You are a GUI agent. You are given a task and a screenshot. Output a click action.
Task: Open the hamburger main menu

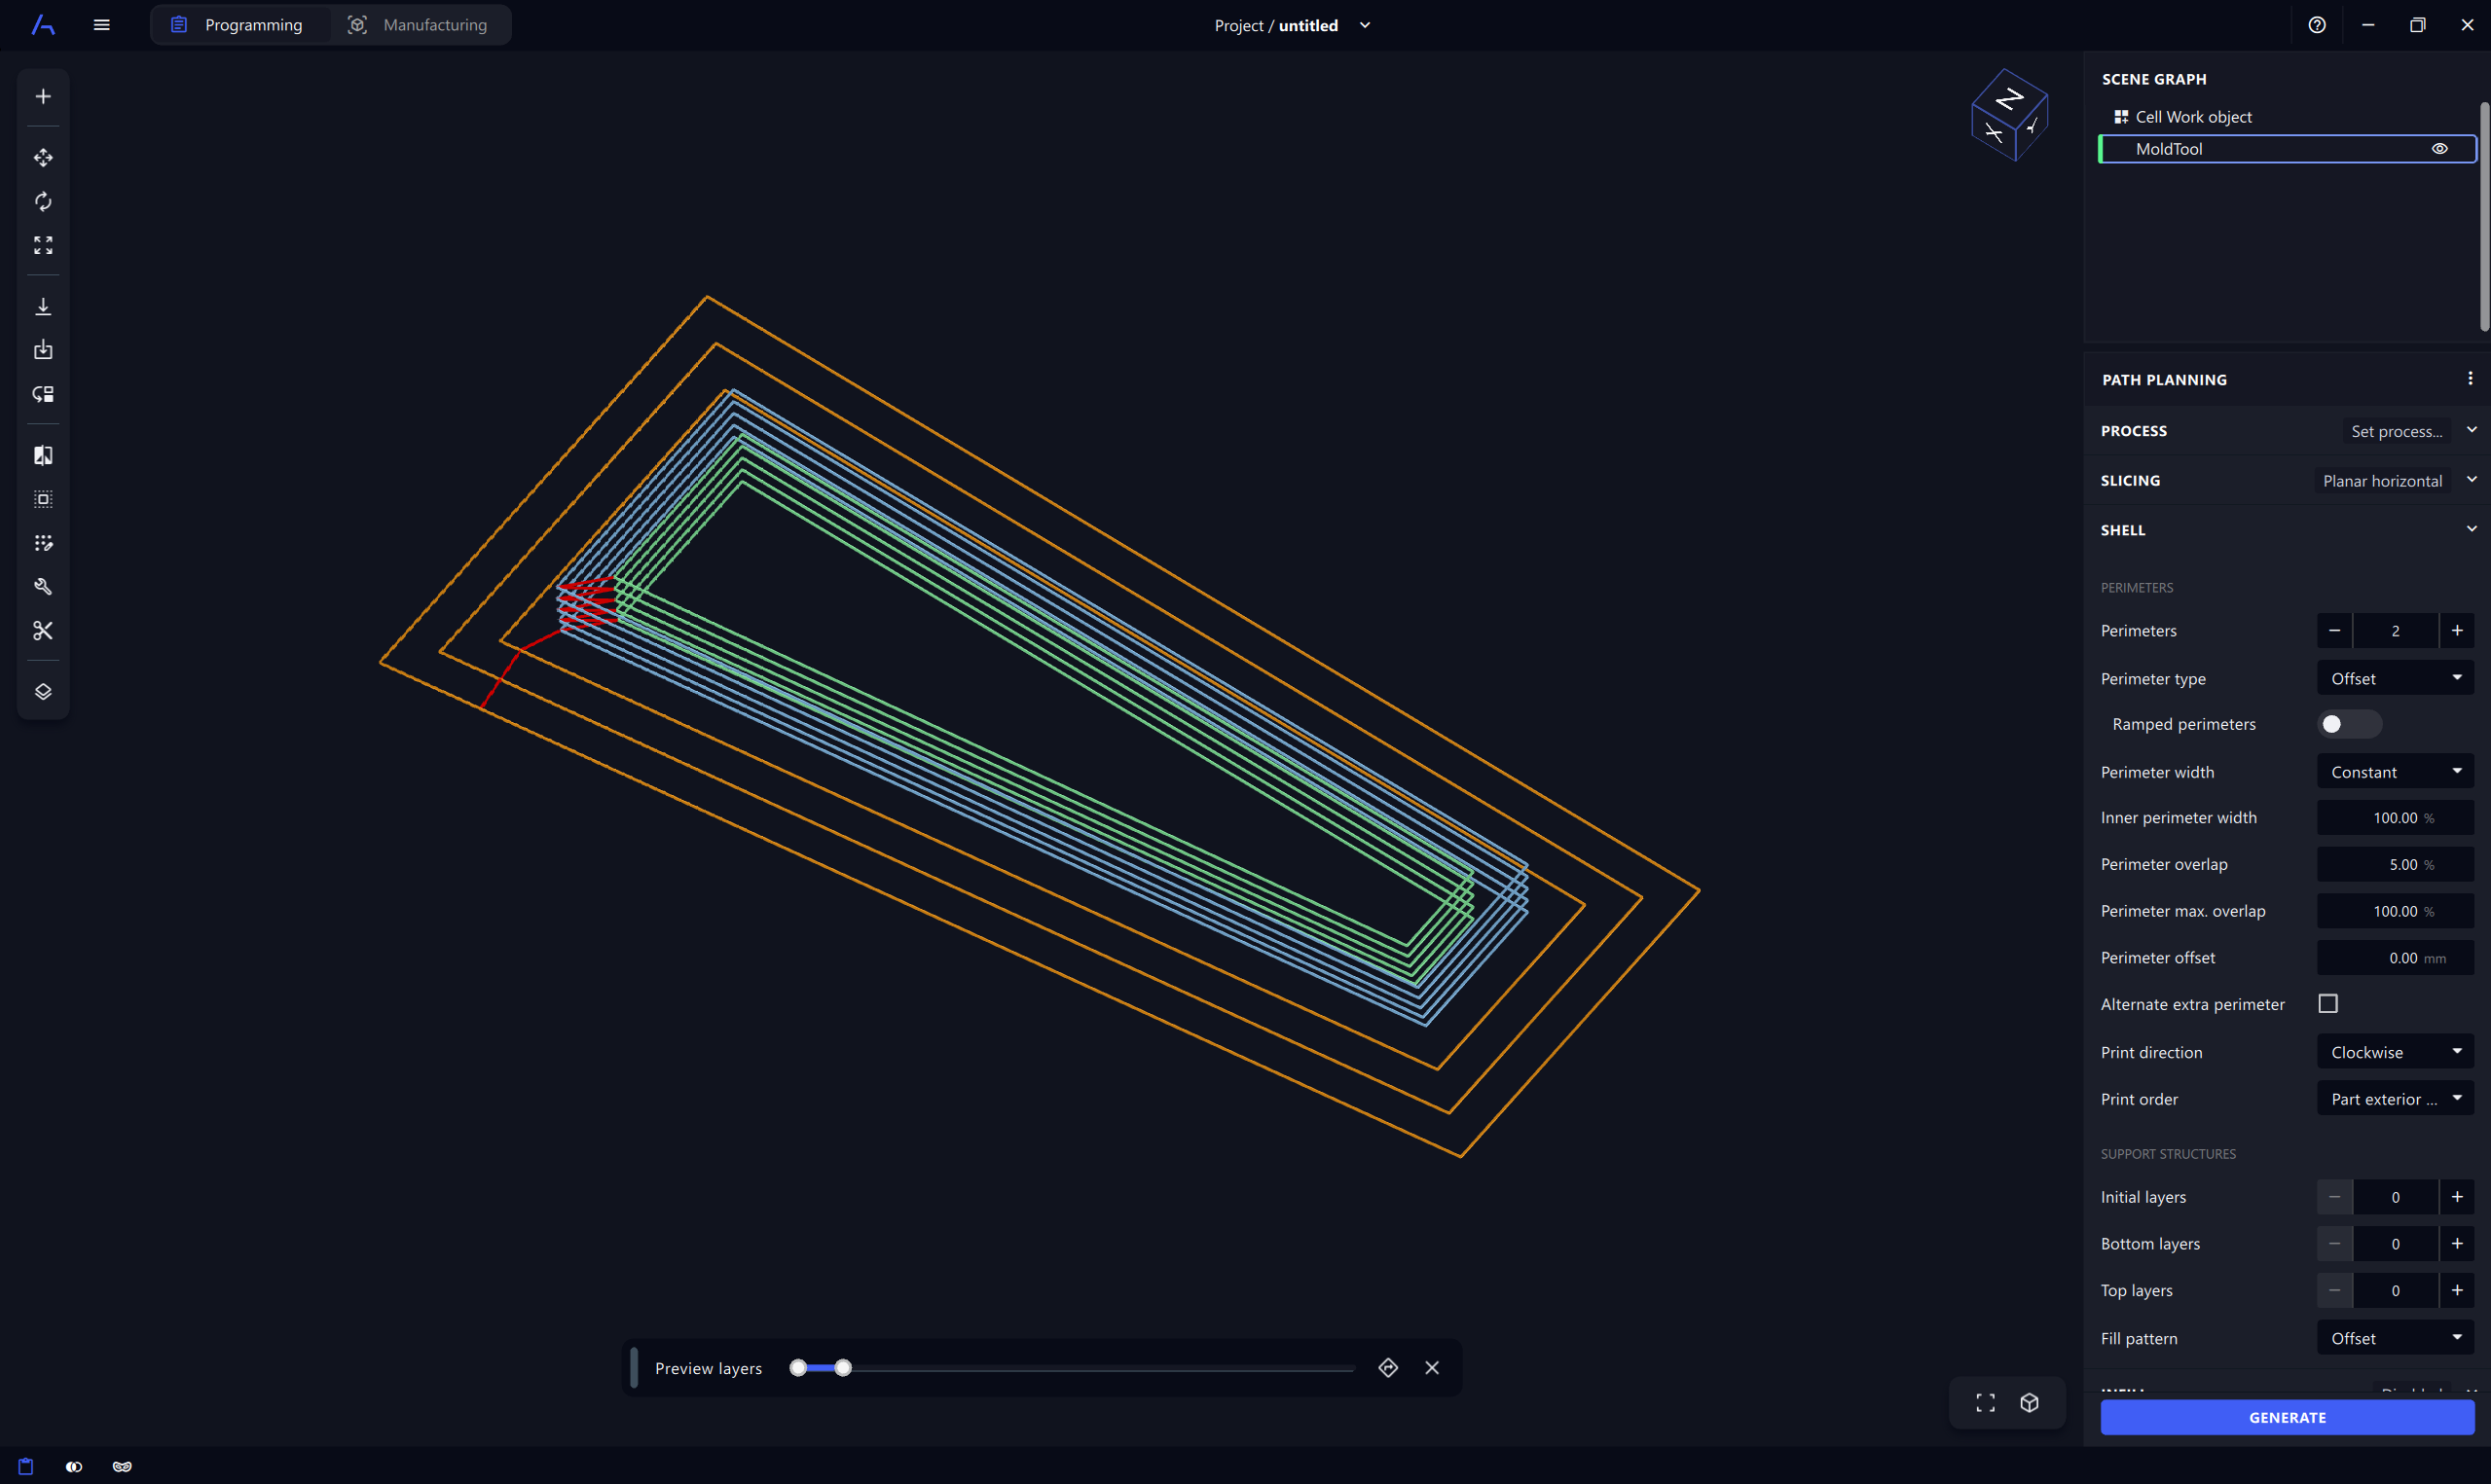point(101,25)
